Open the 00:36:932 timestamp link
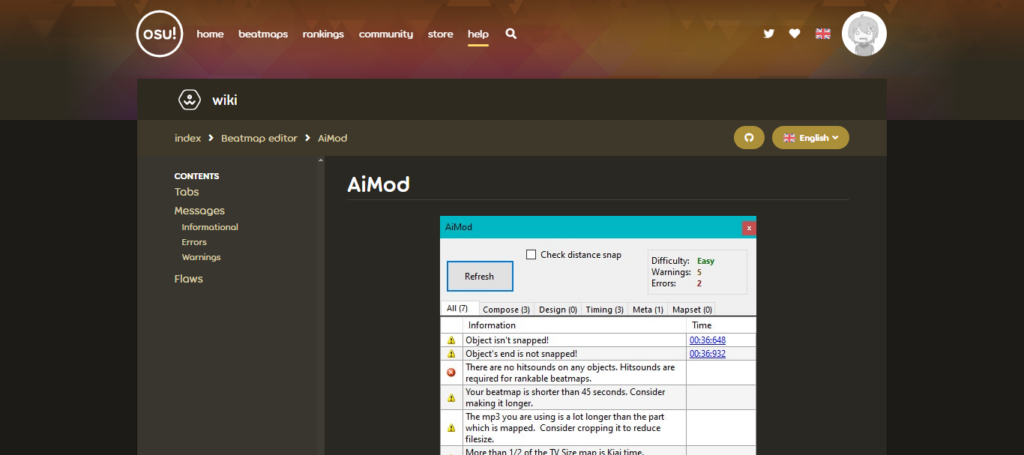The width and height of the screenshot is (1024, 455). click(x=707, y=354)
